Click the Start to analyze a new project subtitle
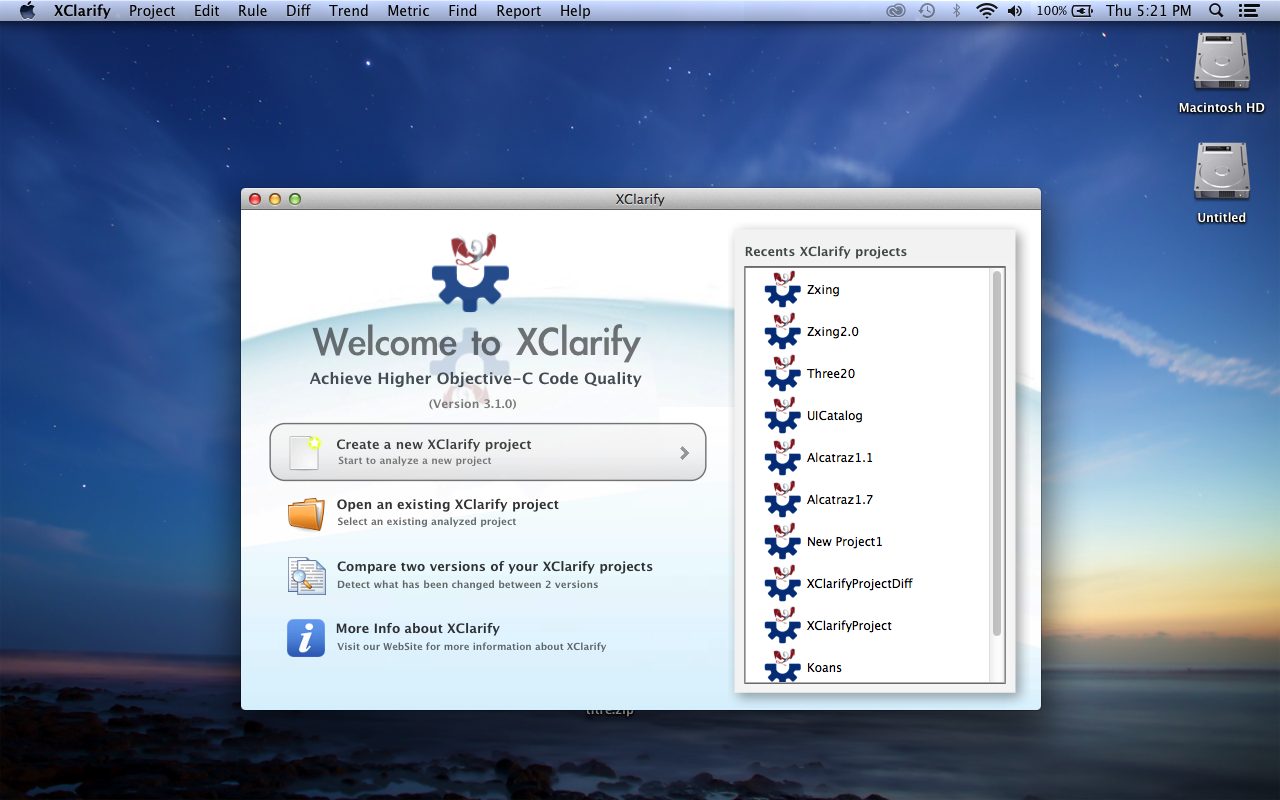The height and width of the screenshot is (800, 1280). coord(415,461)
